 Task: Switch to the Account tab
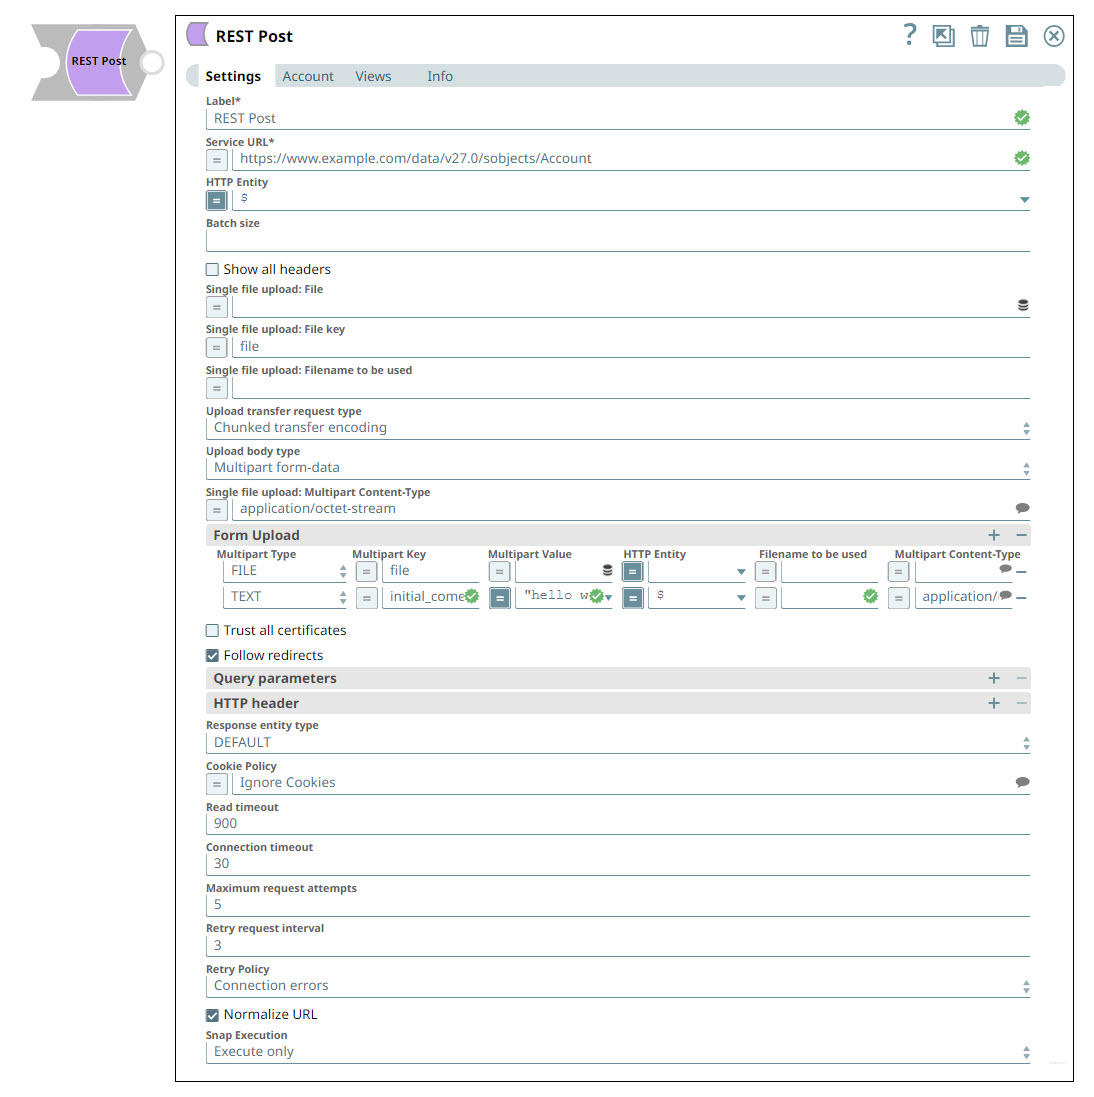pyautogui.click(x=308, y=76)
